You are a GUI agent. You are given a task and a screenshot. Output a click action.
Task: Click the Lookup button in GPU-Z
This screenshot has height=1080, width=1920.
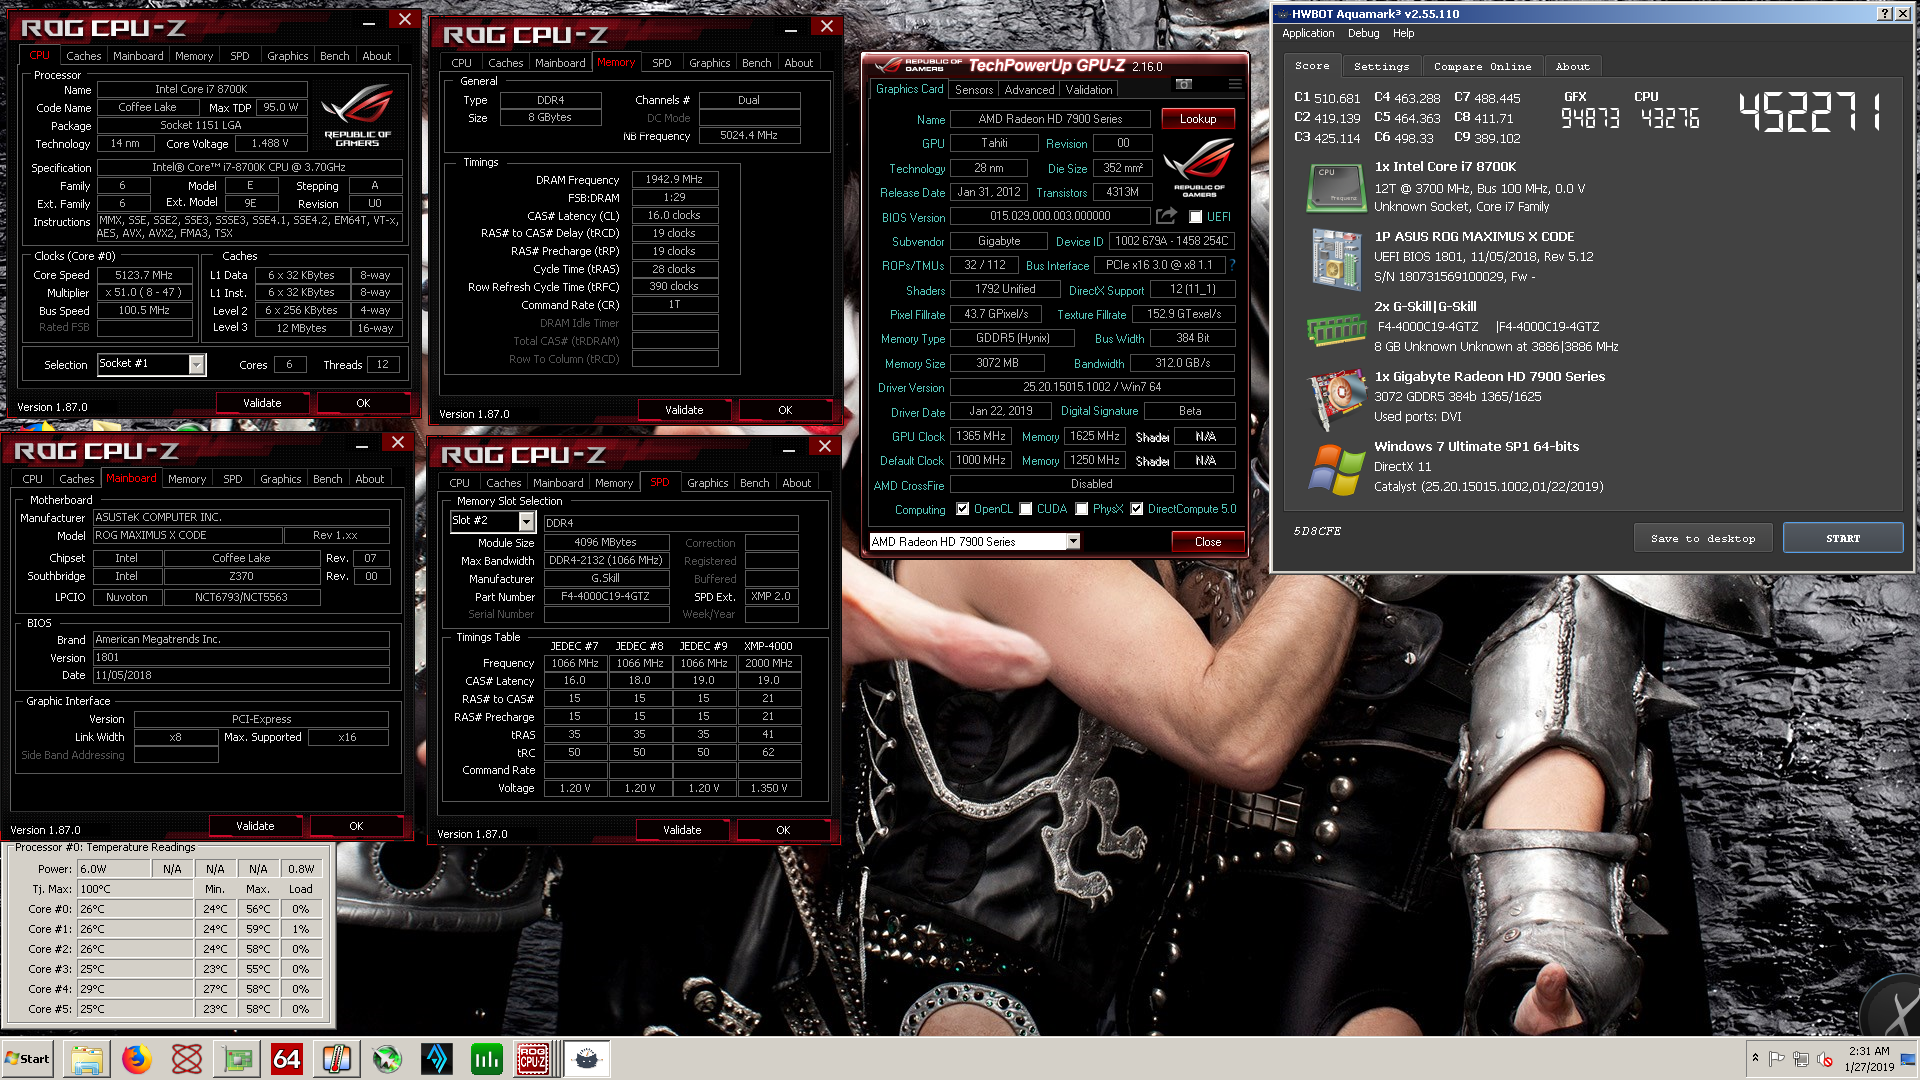(x=1198, y=119)
